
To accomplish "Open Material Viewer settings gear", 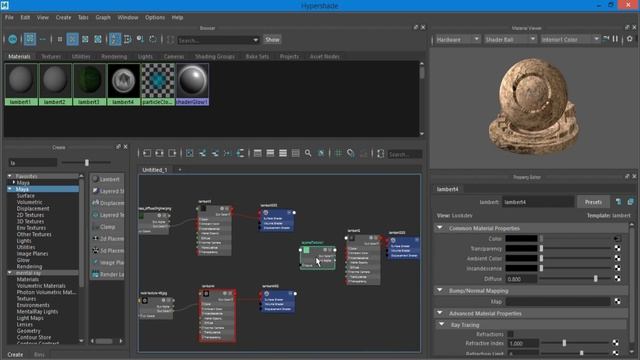I will pyautogui.click(x=630, y=39).
